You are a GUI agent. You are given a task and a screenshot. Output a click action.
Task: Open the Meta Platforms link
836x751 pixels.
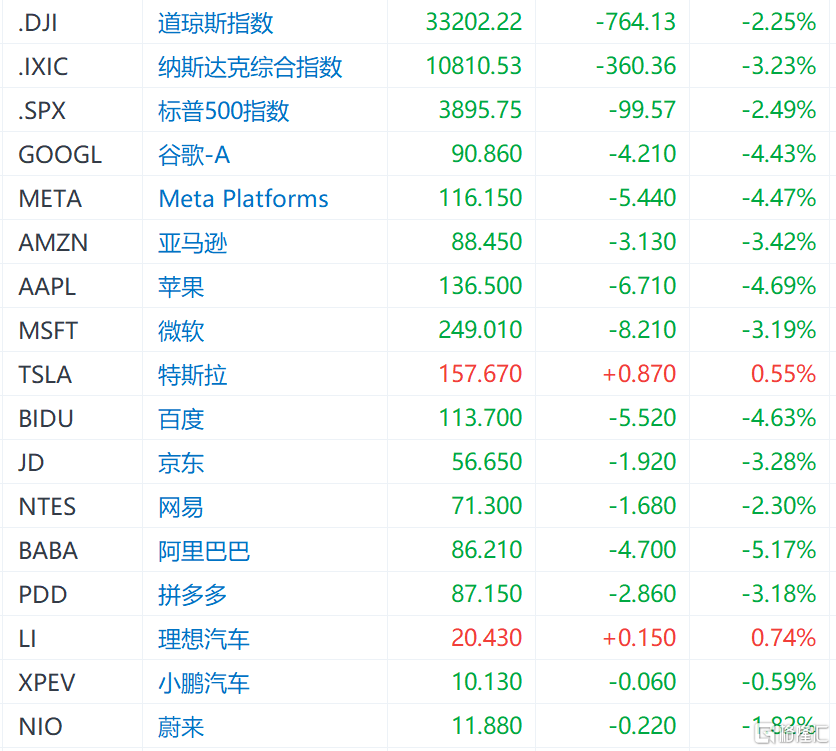[x=244, y=199]
